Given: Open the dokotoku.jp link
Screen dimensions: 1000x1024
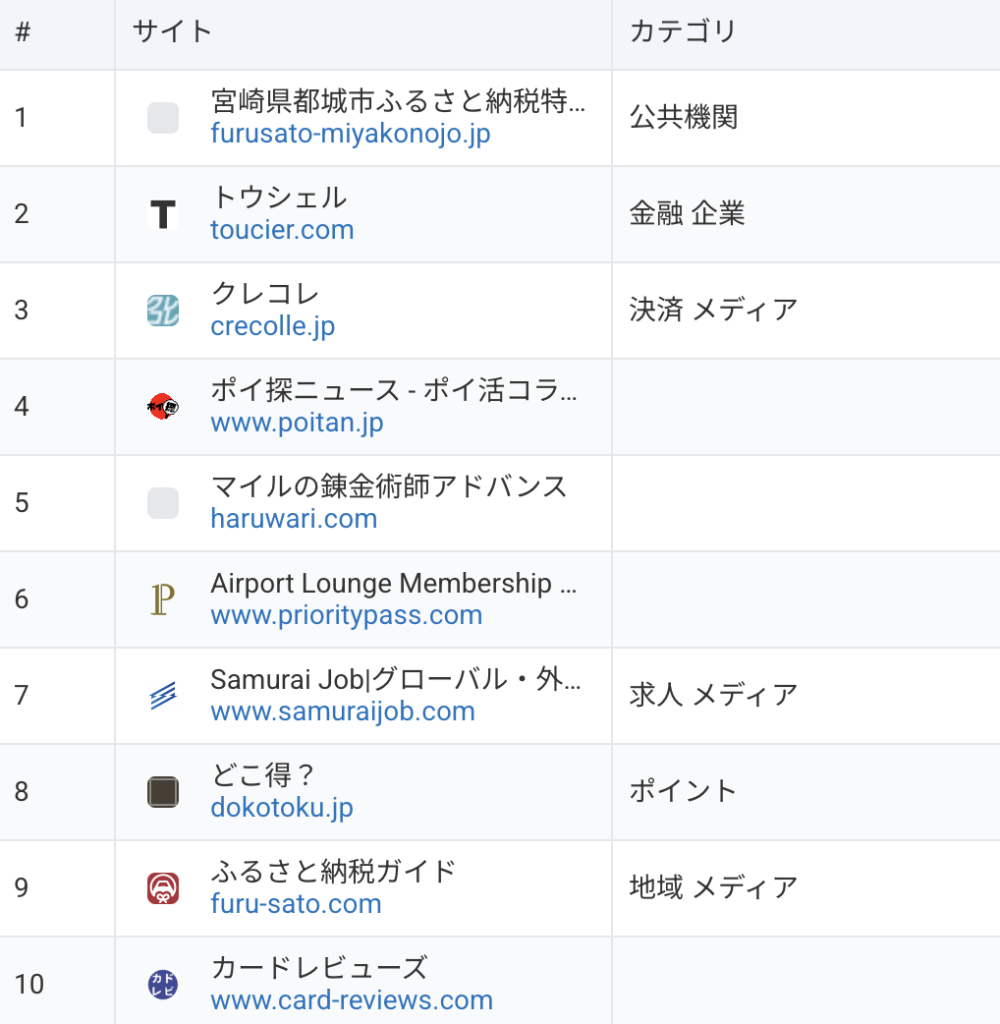Looking at the screenshot, I should pos(282,808).
